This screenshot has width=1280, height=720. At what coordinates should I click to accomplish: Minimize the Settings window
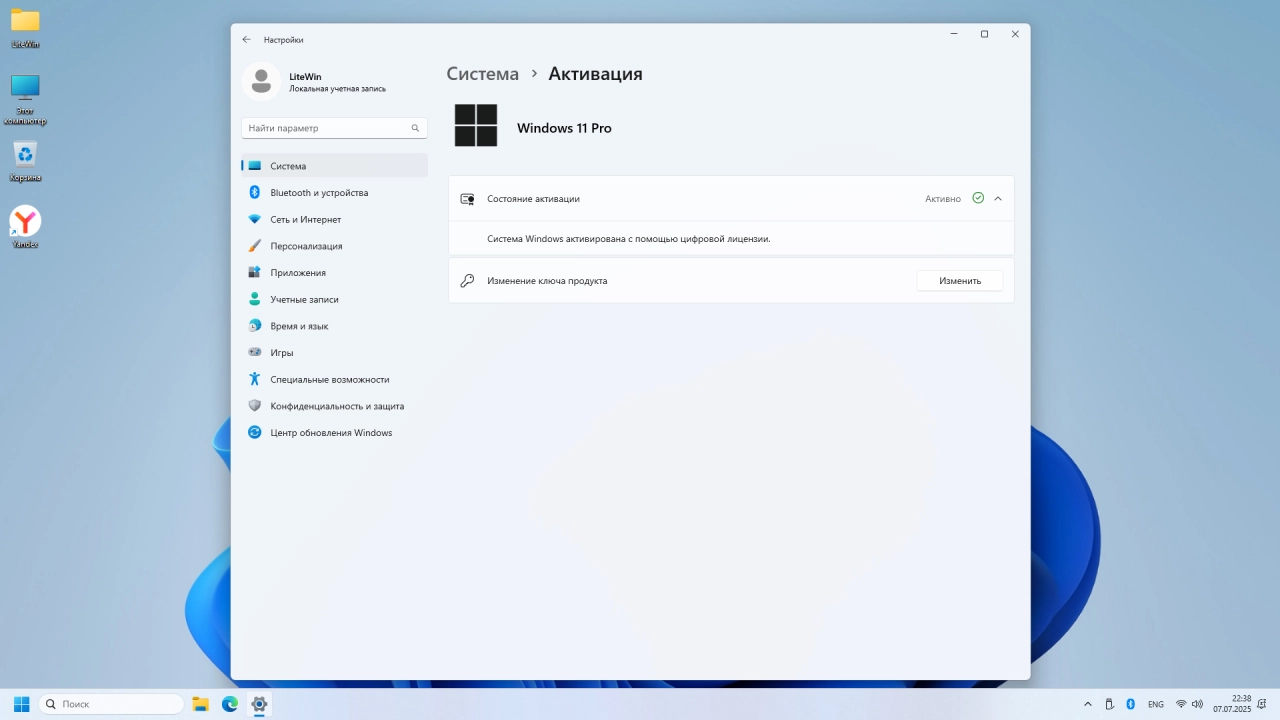pos(953,34)
